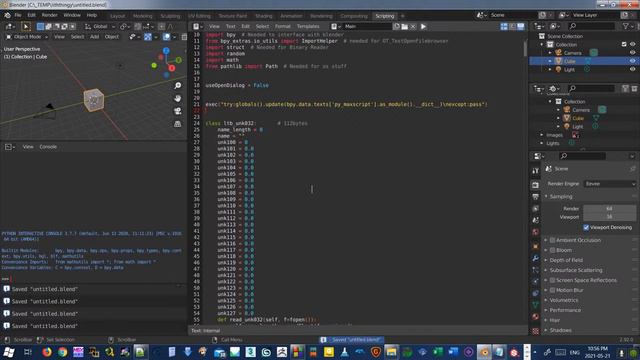
Task: Select the viewport zoom magnifier gizmo
Action: [x=178, y=86]
